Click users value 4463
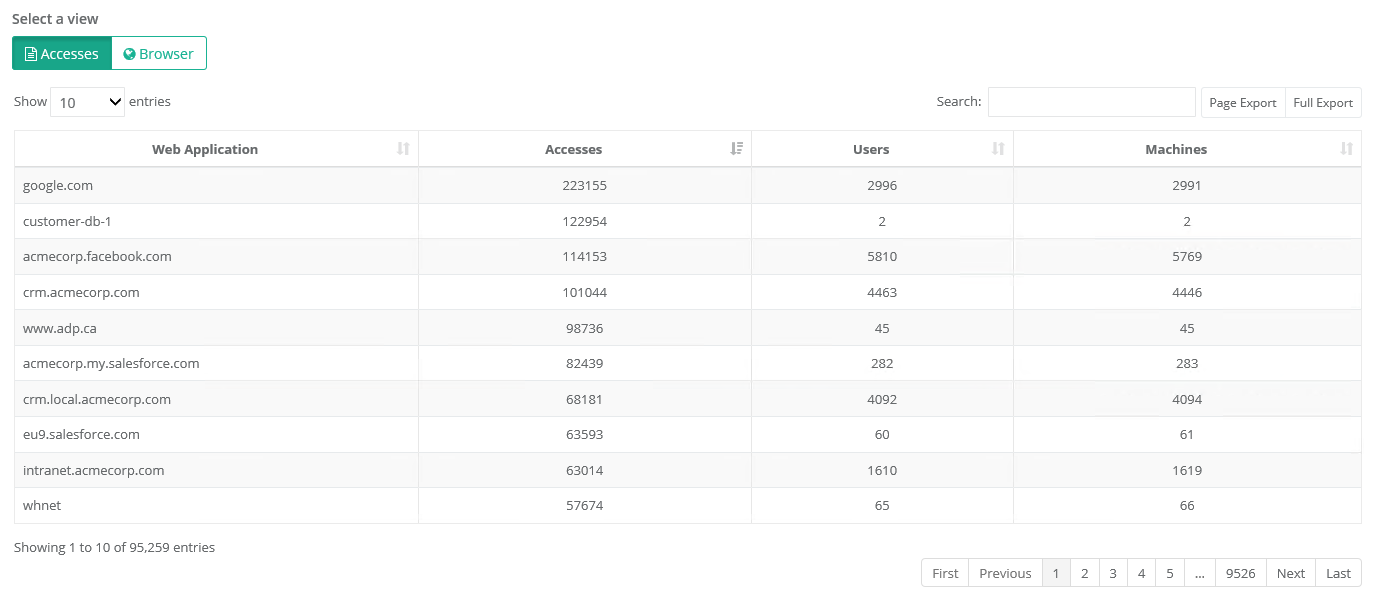1378x601 pixels. pos(882,292)
